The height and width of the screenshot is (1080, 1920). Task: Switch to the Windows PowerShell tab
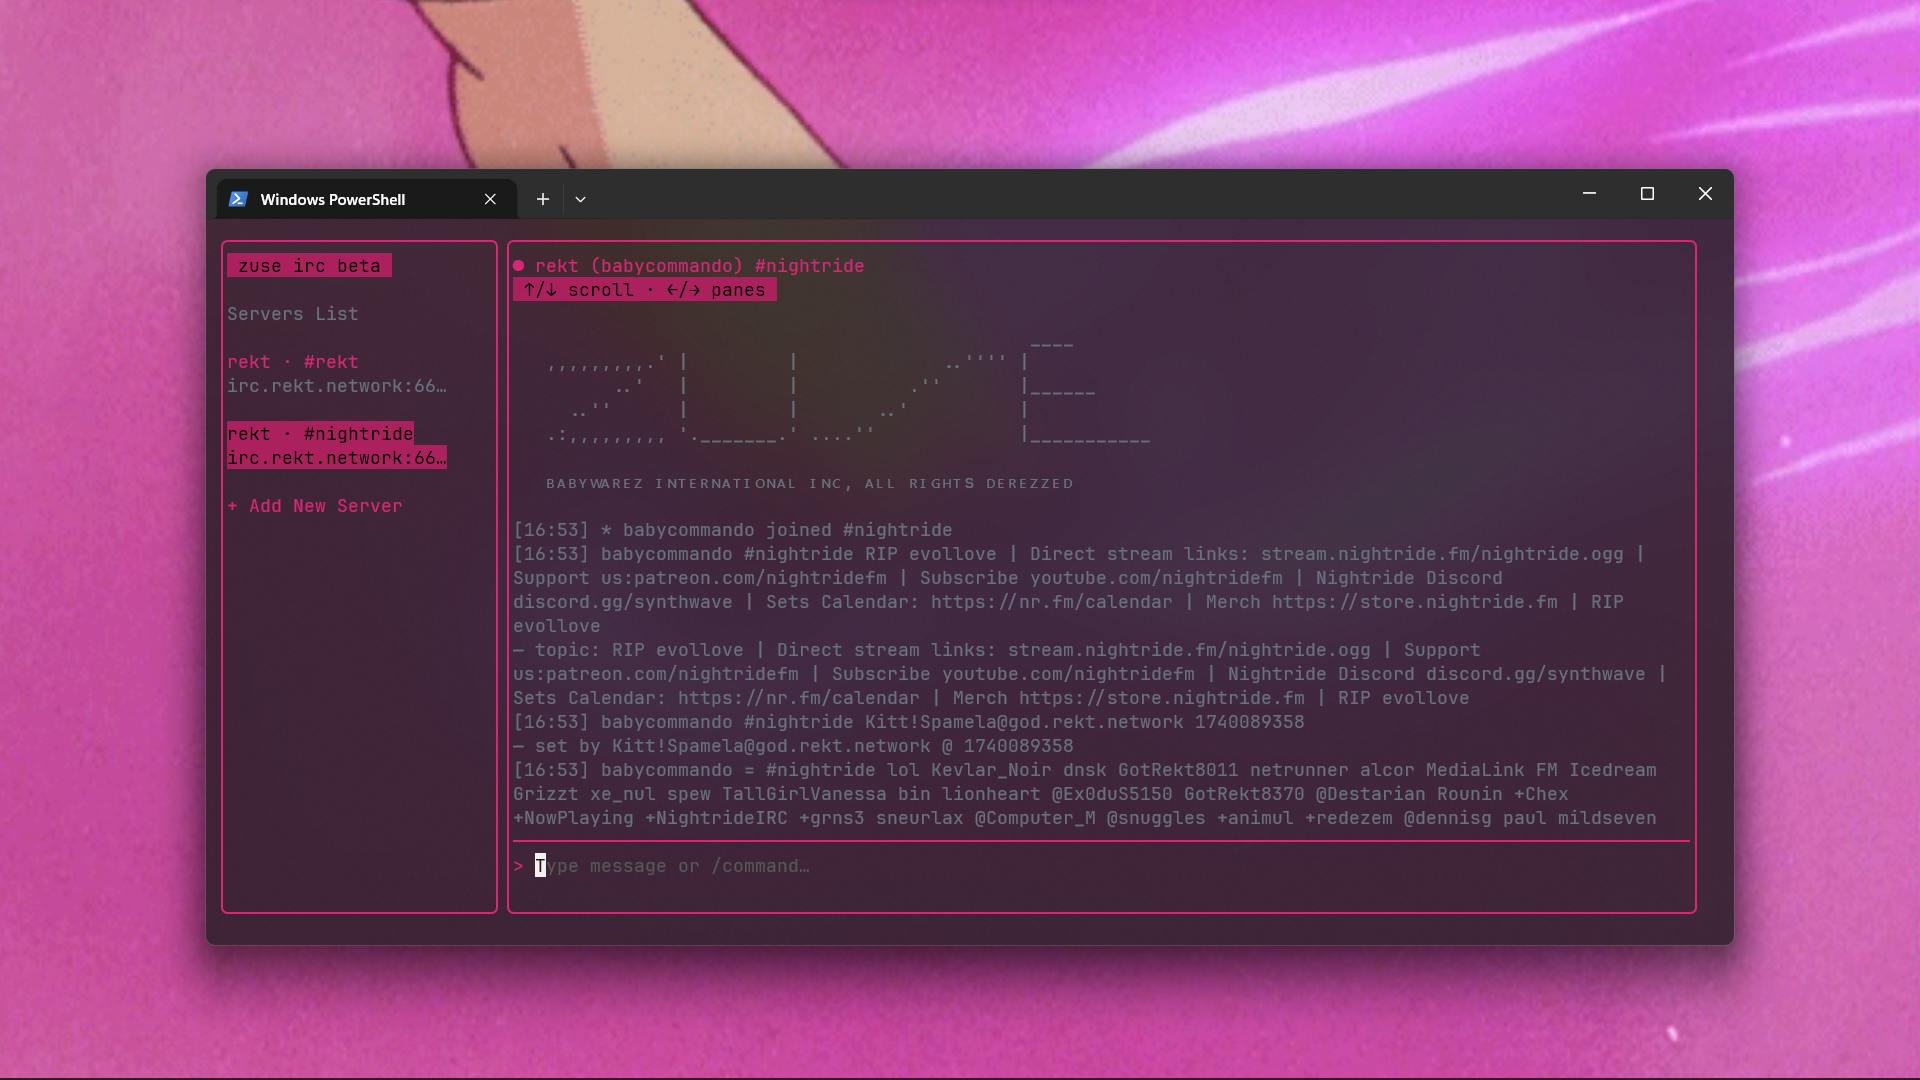point(332,199)
